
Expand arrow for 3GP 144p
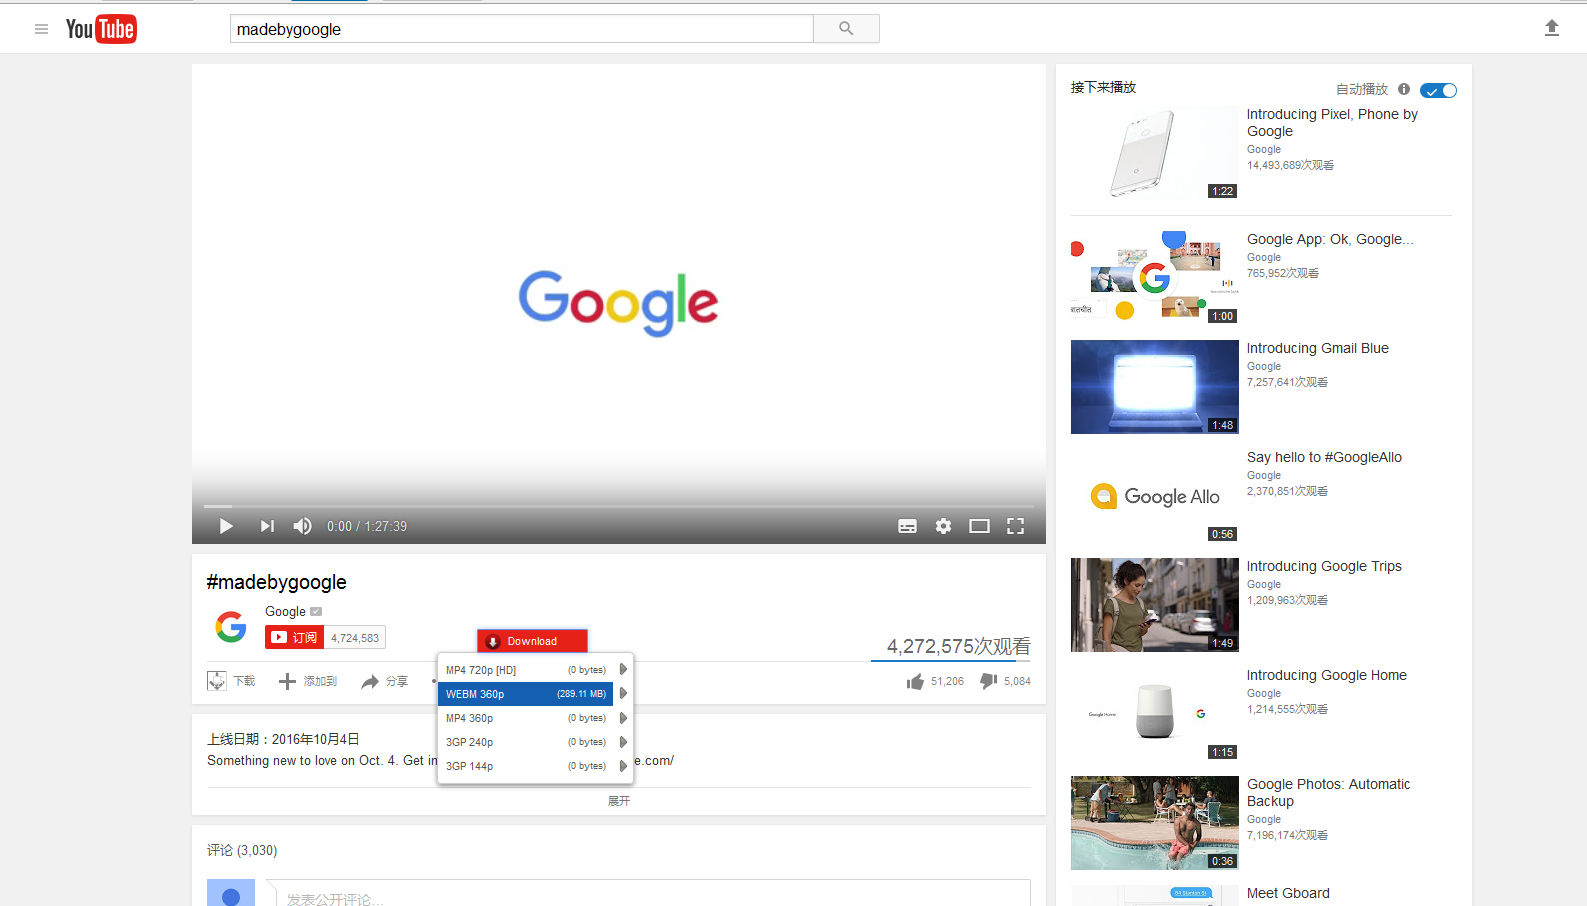tap(623, 766)
